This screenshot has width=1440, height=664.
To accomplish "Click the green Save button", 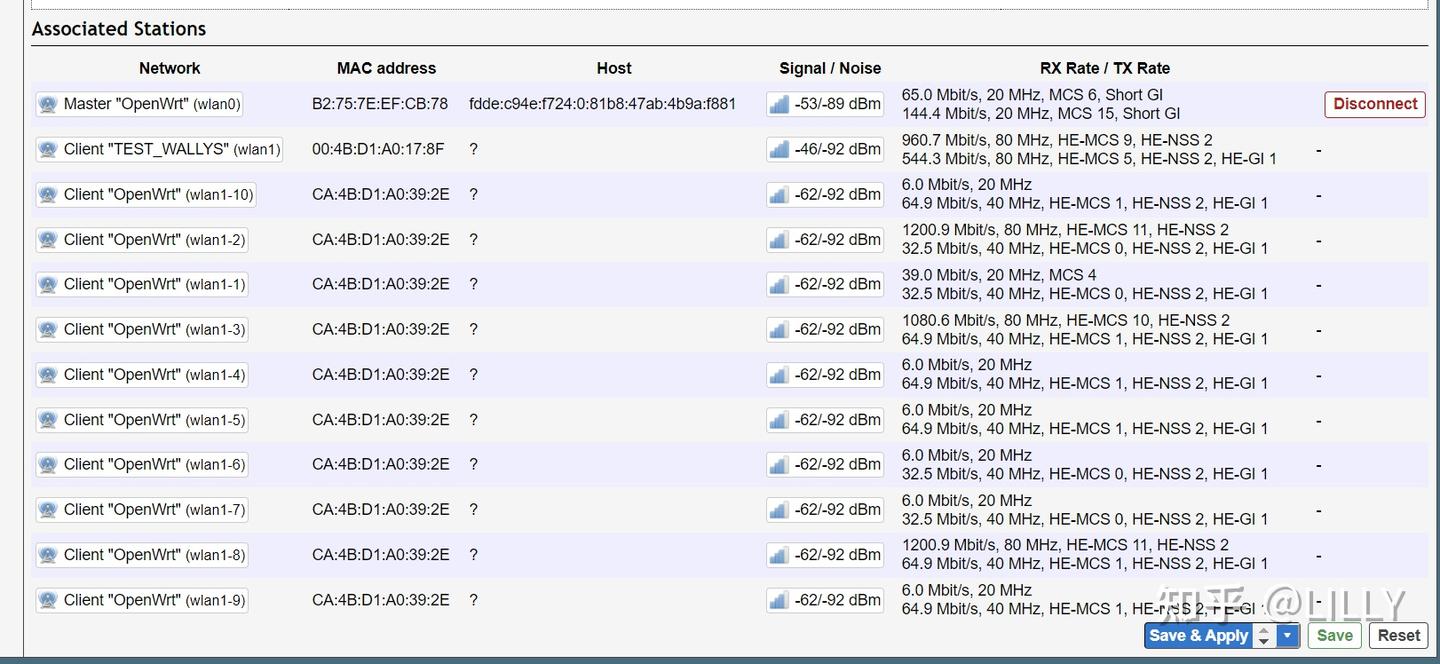I will coord(1334,635).
